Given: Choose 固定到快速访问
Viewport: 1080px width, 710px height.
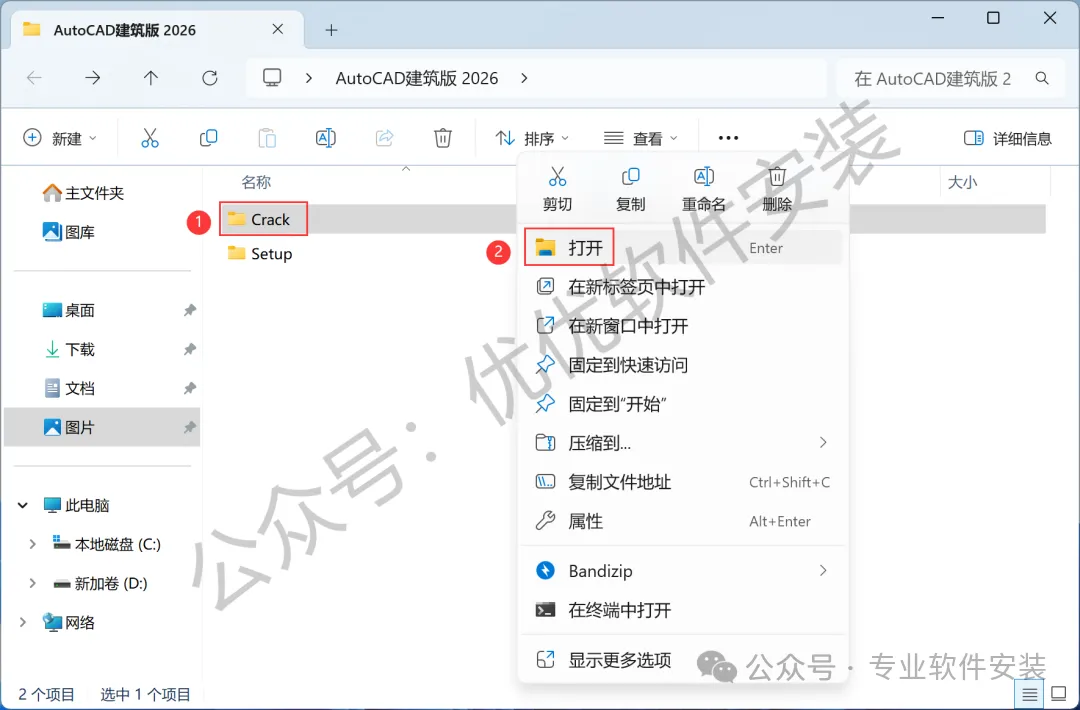Looking at the screenshot, I should click(x=683, y=365).
